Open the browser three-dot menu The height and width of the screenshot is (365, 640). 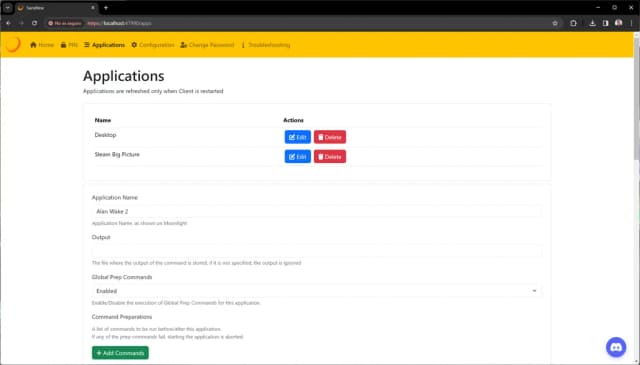pyautogui.click(x=631, y=23)
